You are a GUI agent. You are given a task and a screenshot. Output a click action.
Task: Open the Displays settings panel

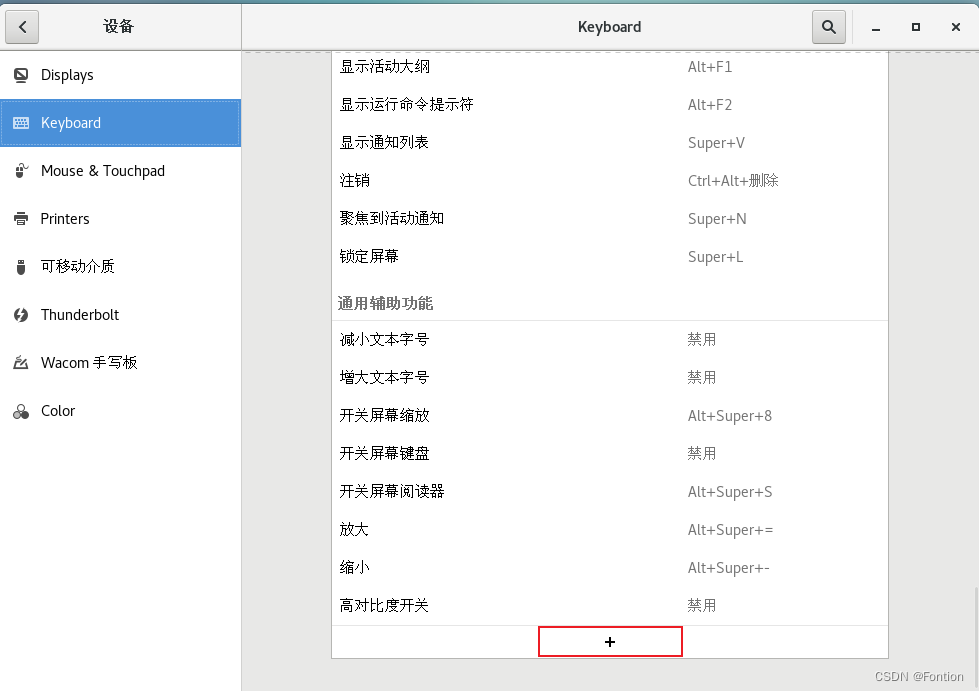[121, 76]
